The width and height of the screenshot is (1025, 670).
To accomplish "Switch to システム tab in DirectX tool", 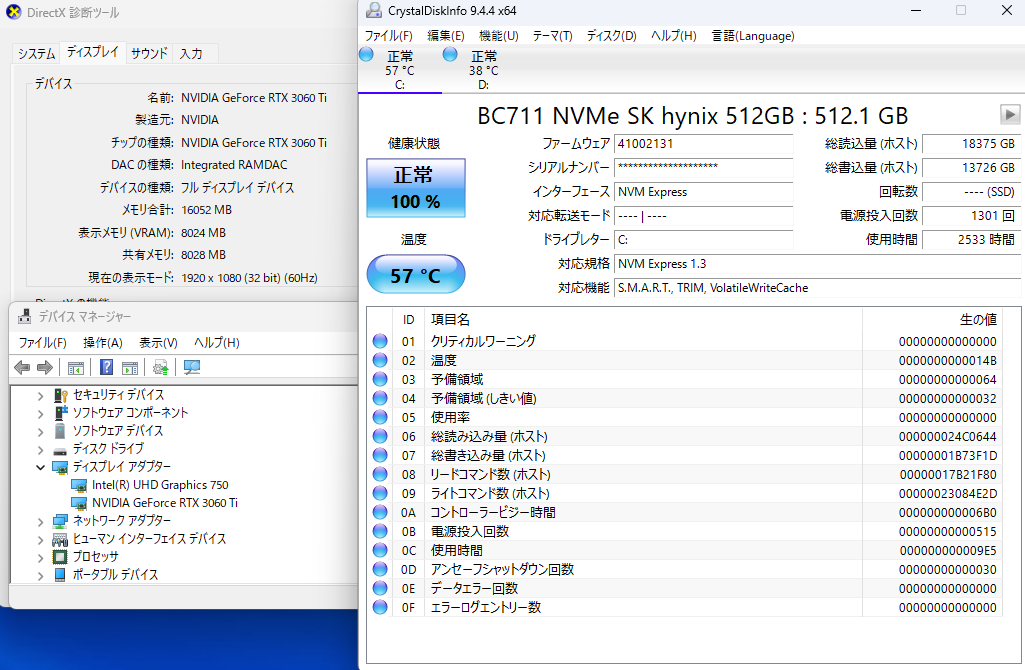I will click(36, 54).
